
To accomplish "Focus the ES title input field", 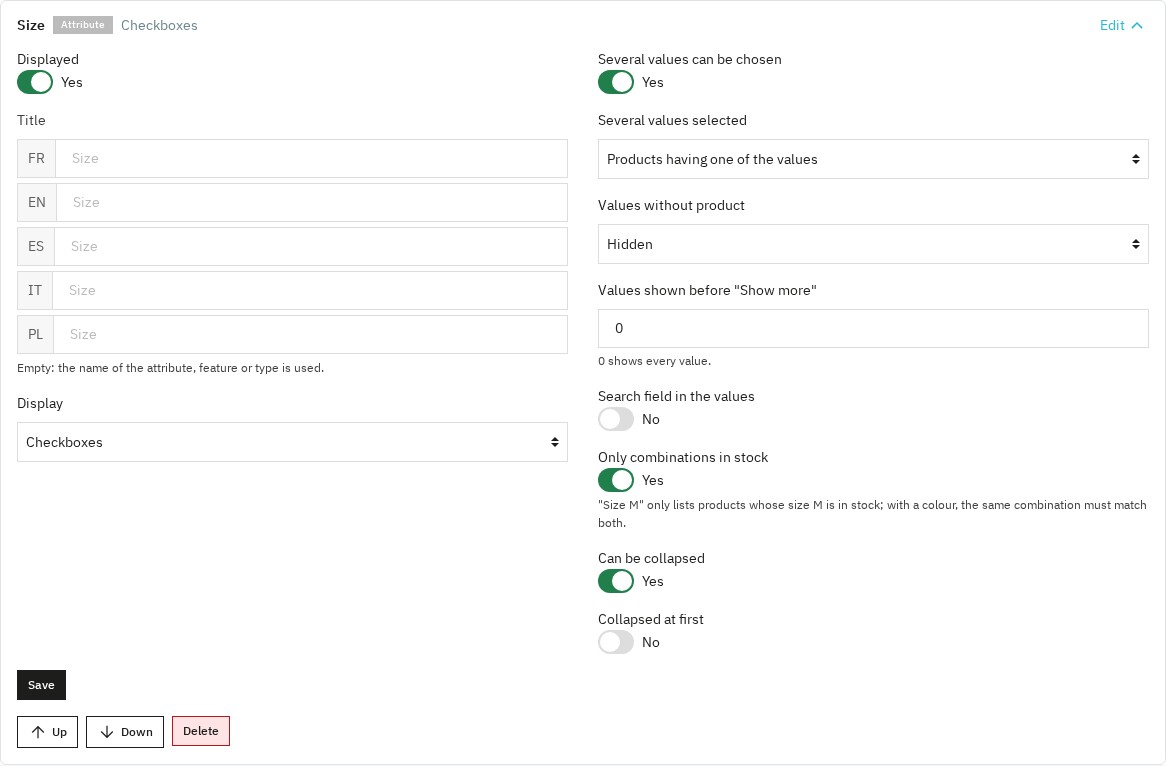I will [x=311, y=246].
